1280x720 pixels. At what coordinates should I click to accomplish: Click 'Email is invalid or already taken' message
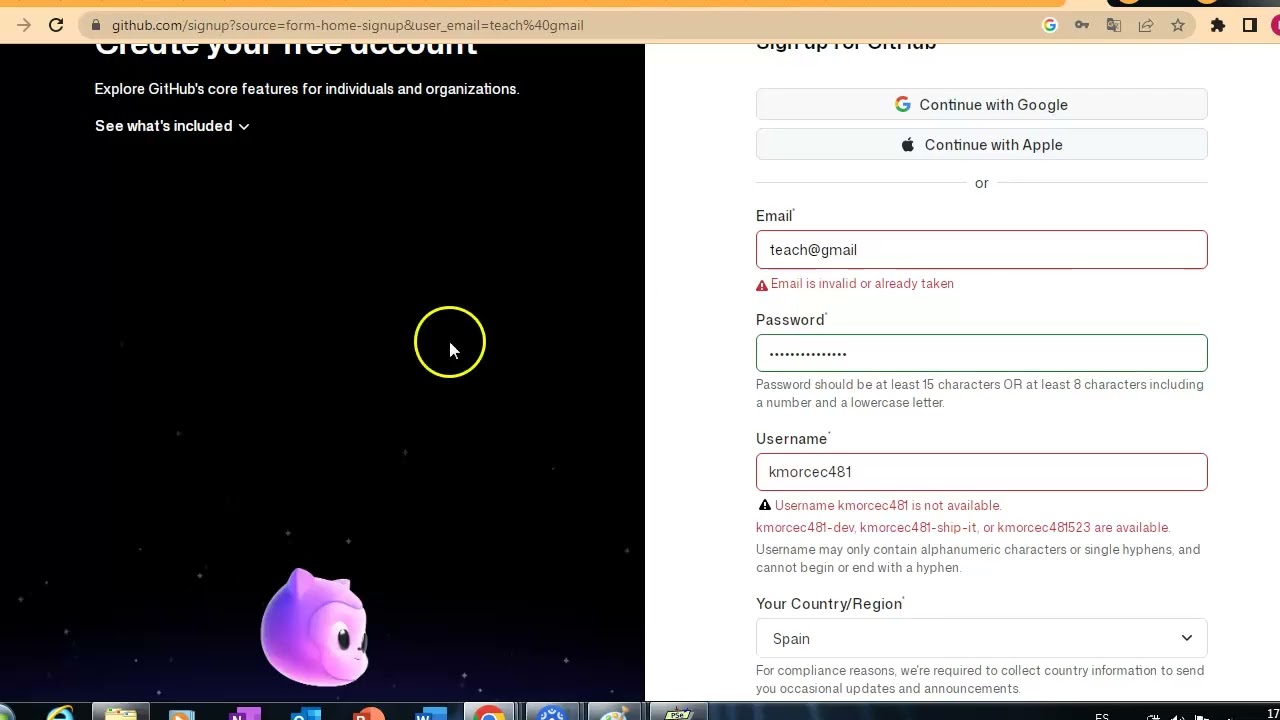pos(862,284)
